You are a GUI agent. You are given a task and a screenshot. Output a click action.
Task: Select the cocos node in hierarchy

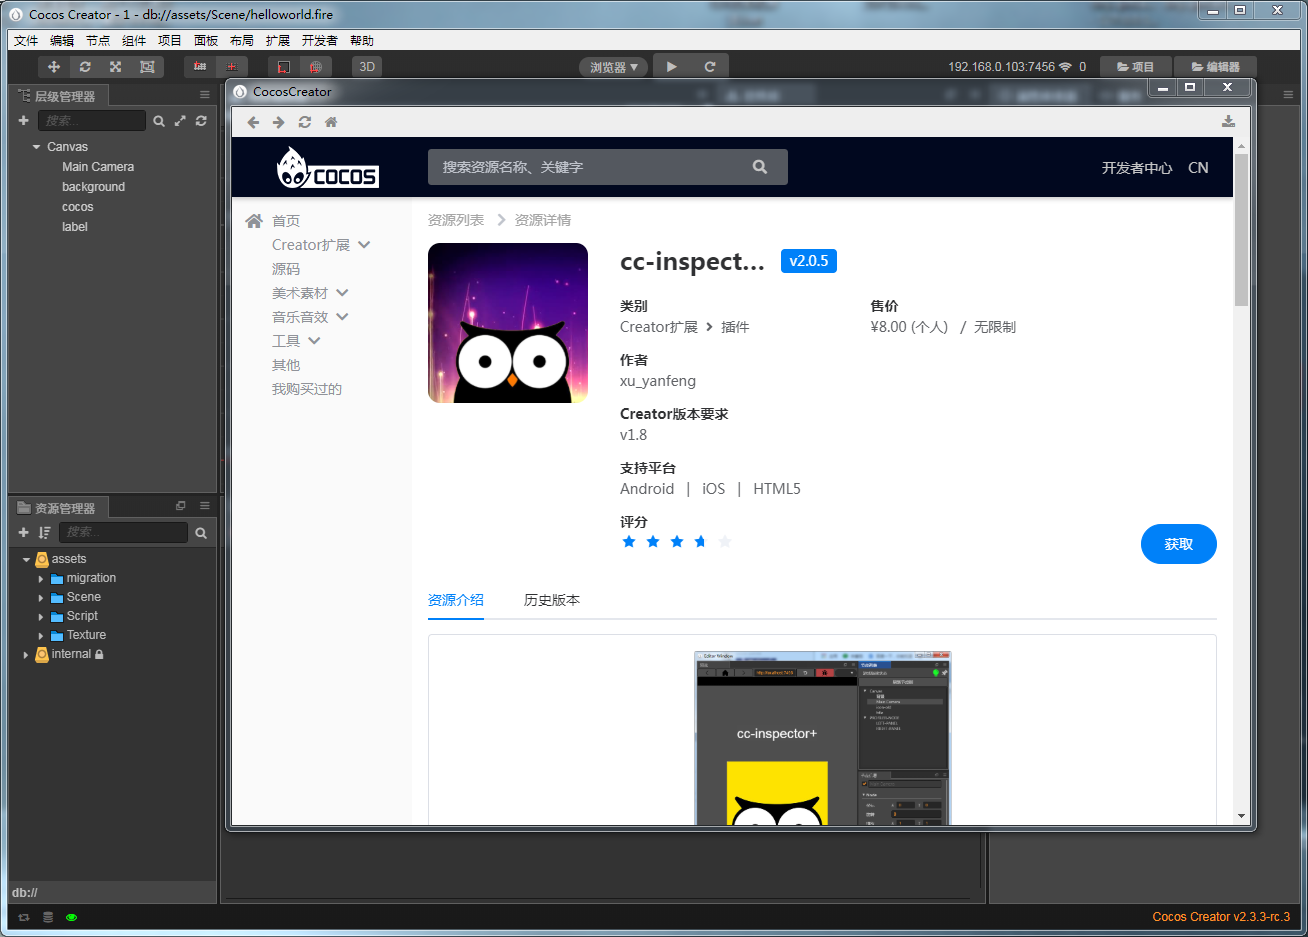tap(77, 207)
